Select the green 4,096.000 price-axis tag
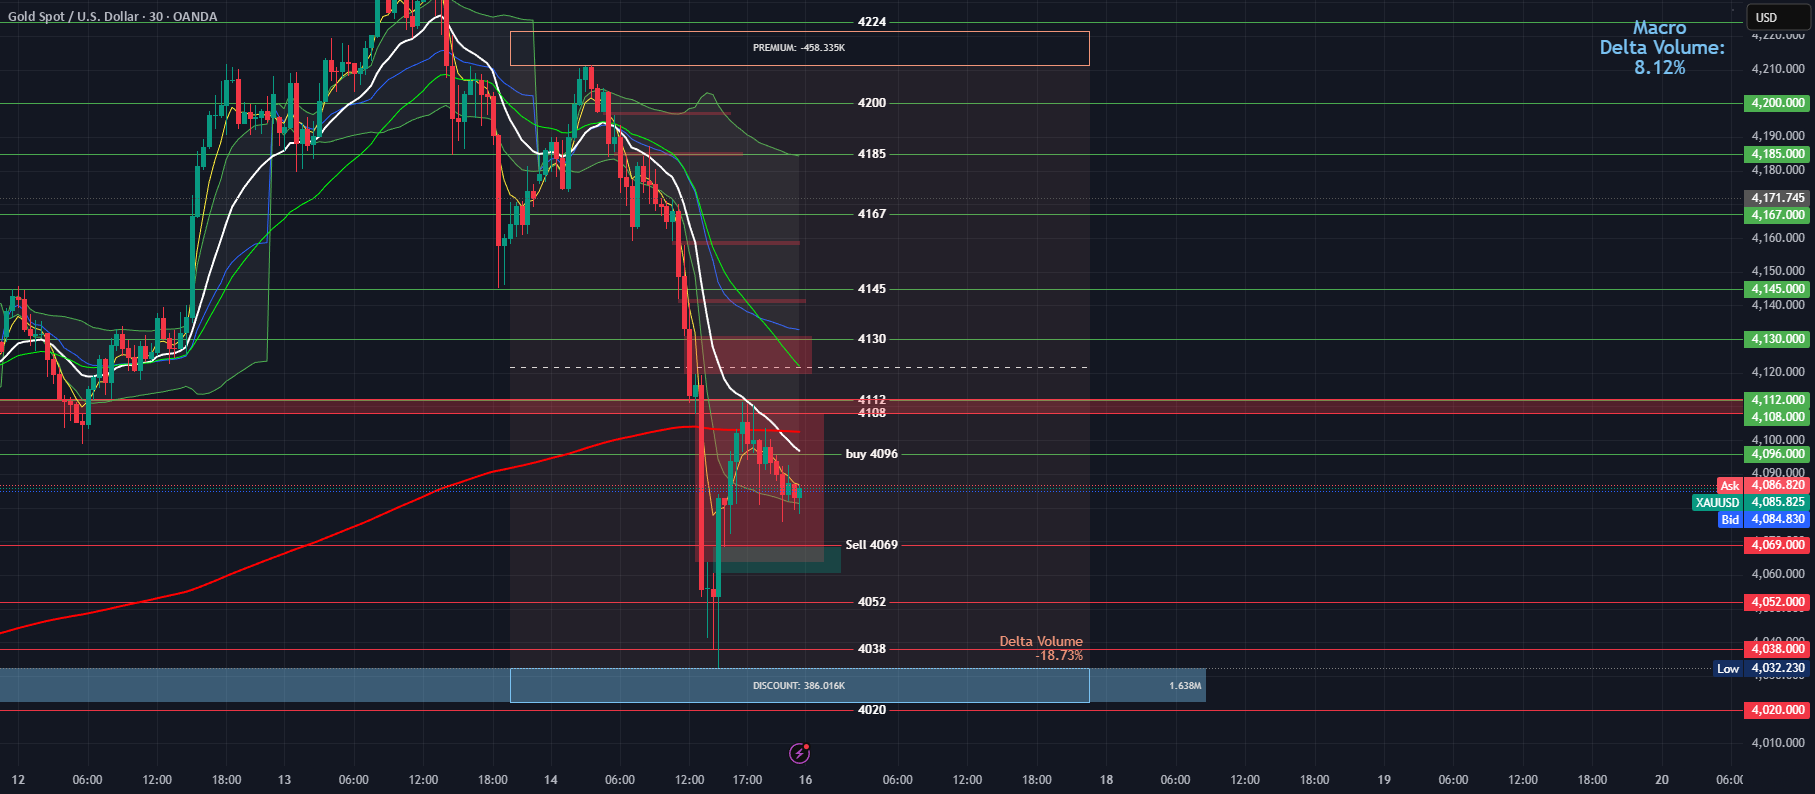The width and height of the screenshot is (1815, 794). point(1777,454)
